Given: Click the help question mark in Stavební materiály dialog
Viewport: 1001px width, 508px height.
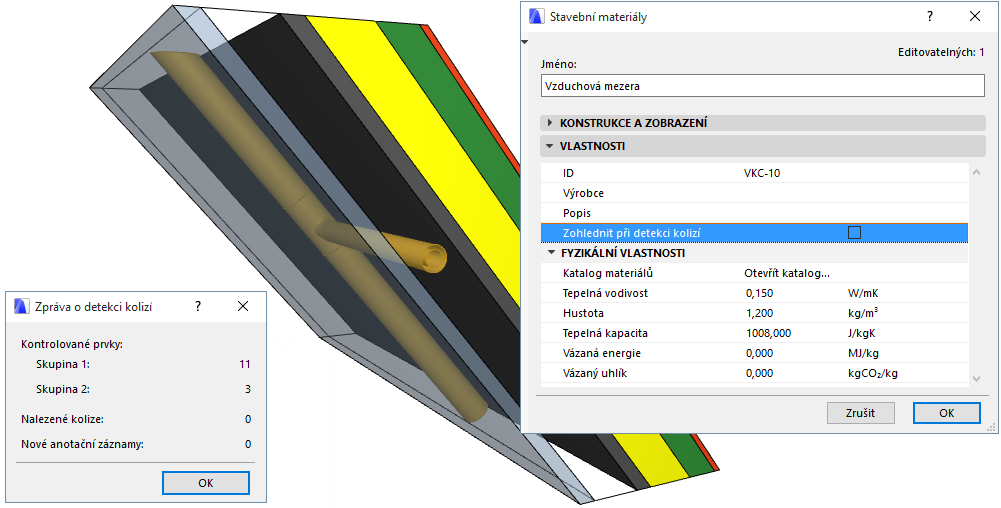Looking at the screenshot, I should pos(930,17).
